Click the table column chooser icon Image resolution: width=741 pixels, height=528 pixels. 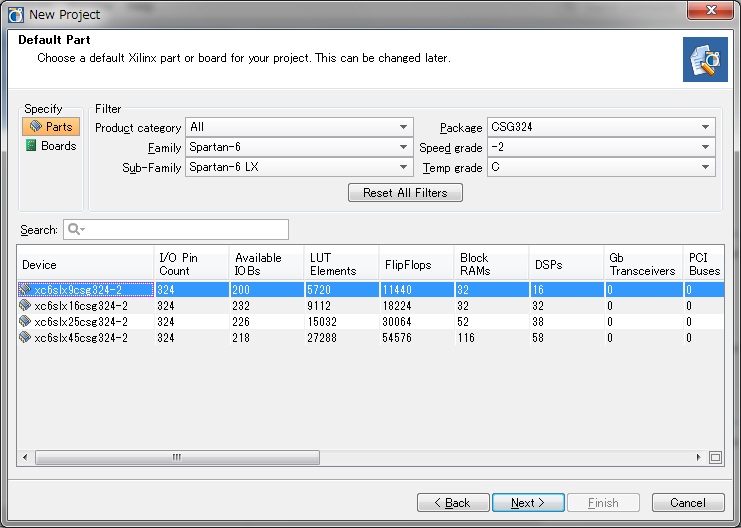715,458
